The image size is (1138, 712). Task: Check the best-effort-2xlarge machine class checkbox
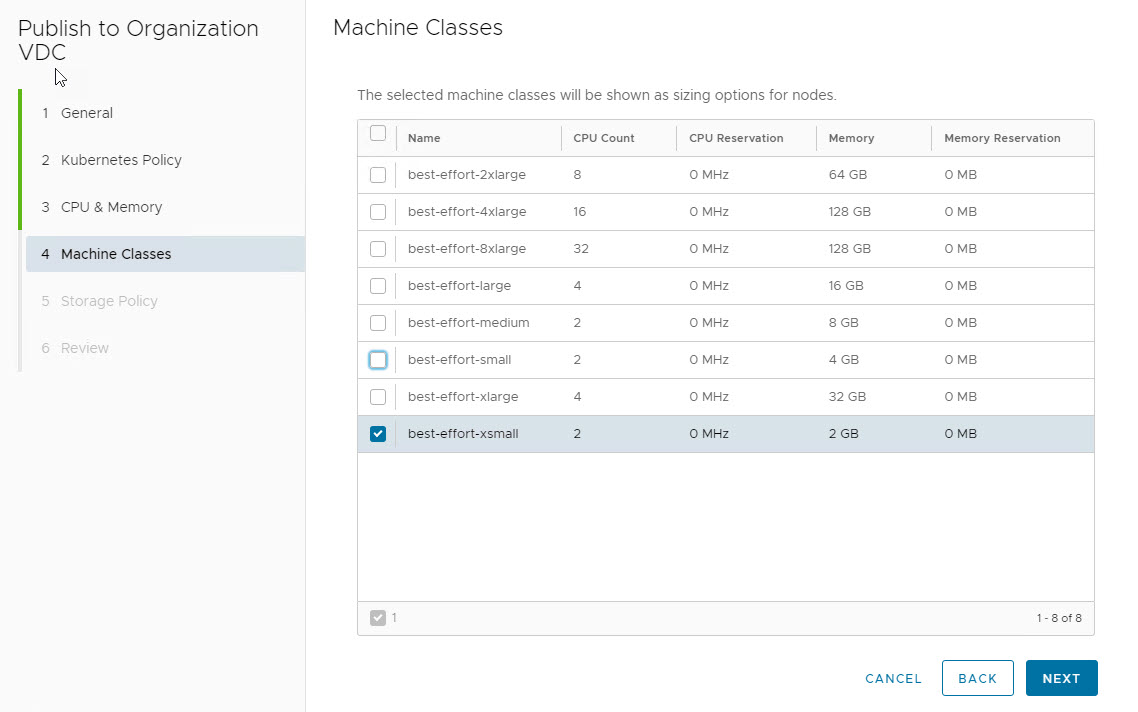pyautogui.click(x=377, y=175)
